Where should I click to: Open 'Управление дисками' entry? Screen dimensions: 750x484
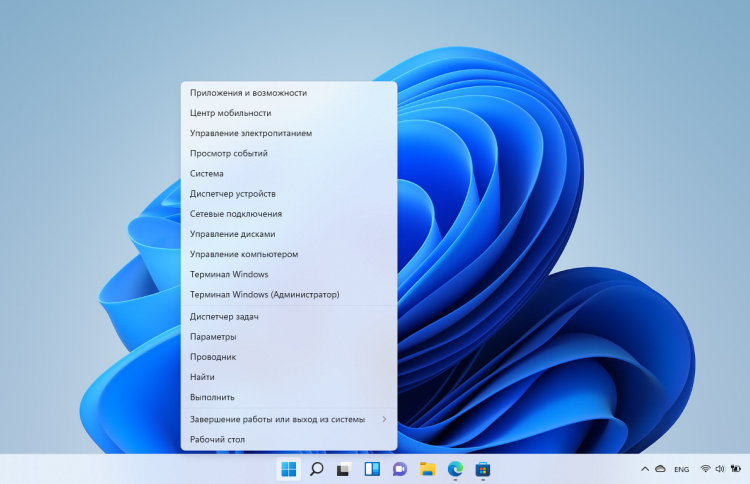click(x=232, y=234)
